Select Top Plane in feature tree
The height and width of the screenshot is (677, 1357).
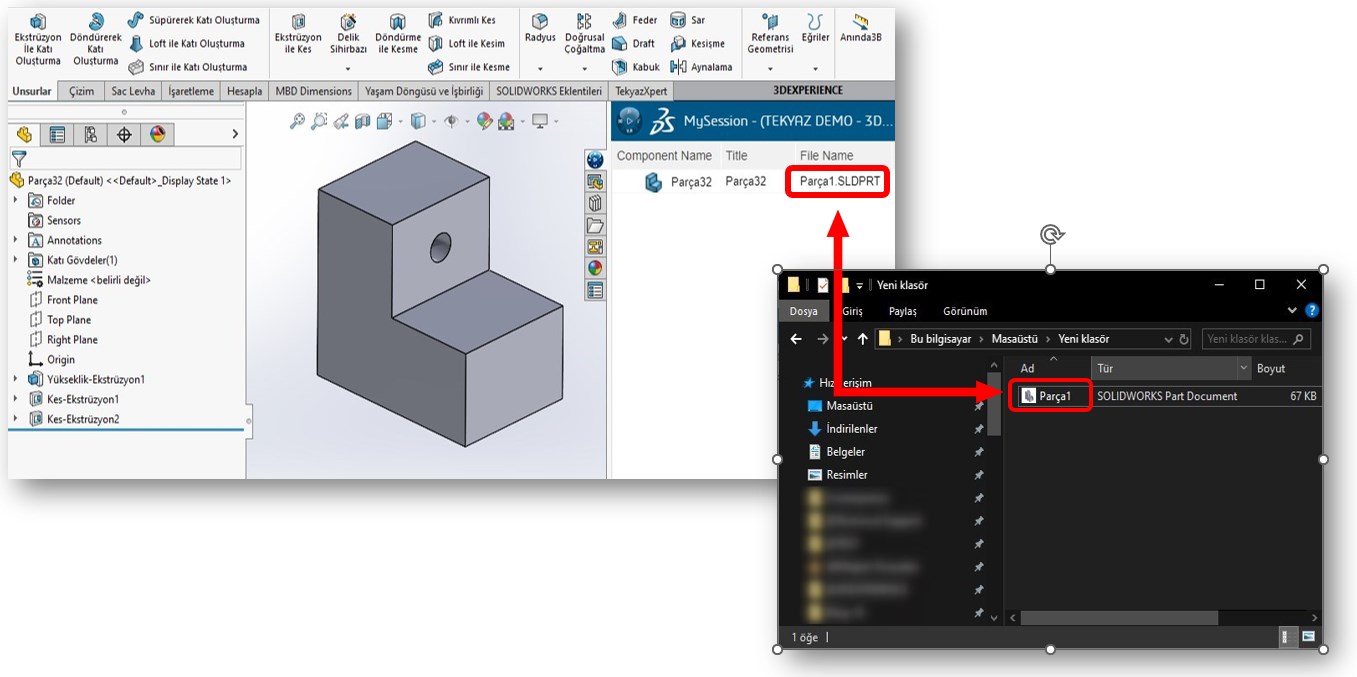(x=61, y=320)
